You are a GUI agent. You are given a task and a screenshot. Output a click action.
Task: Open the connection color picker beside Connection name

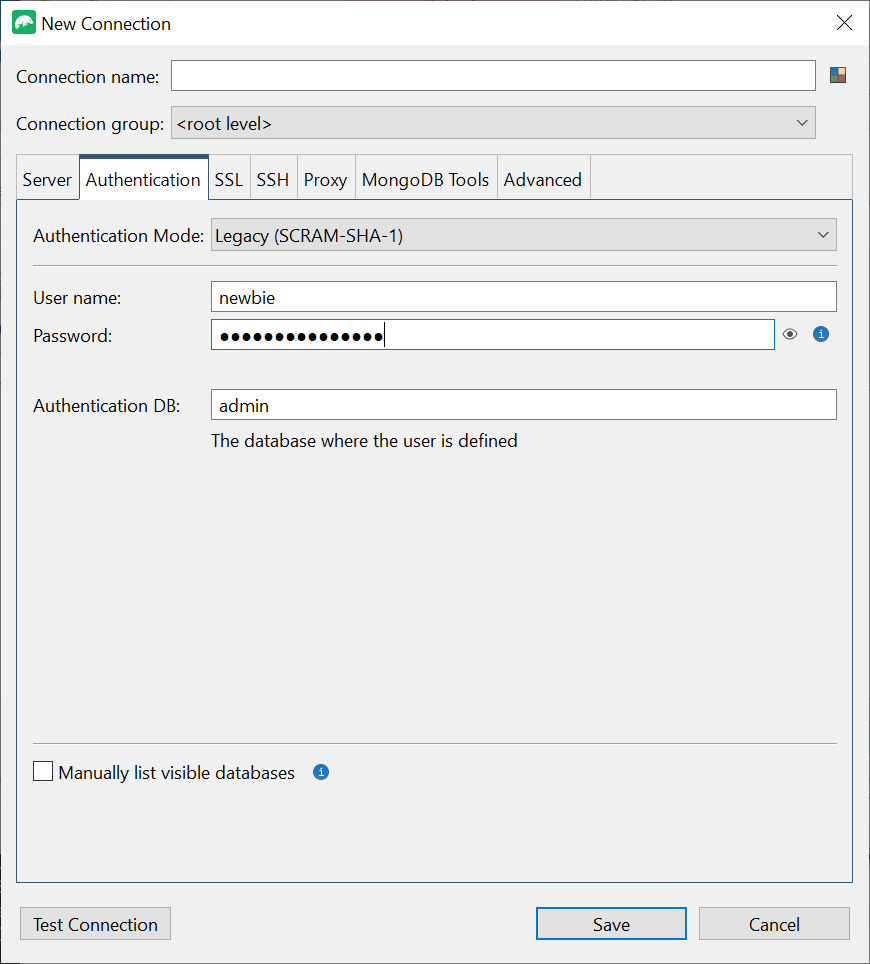(837, 74)
